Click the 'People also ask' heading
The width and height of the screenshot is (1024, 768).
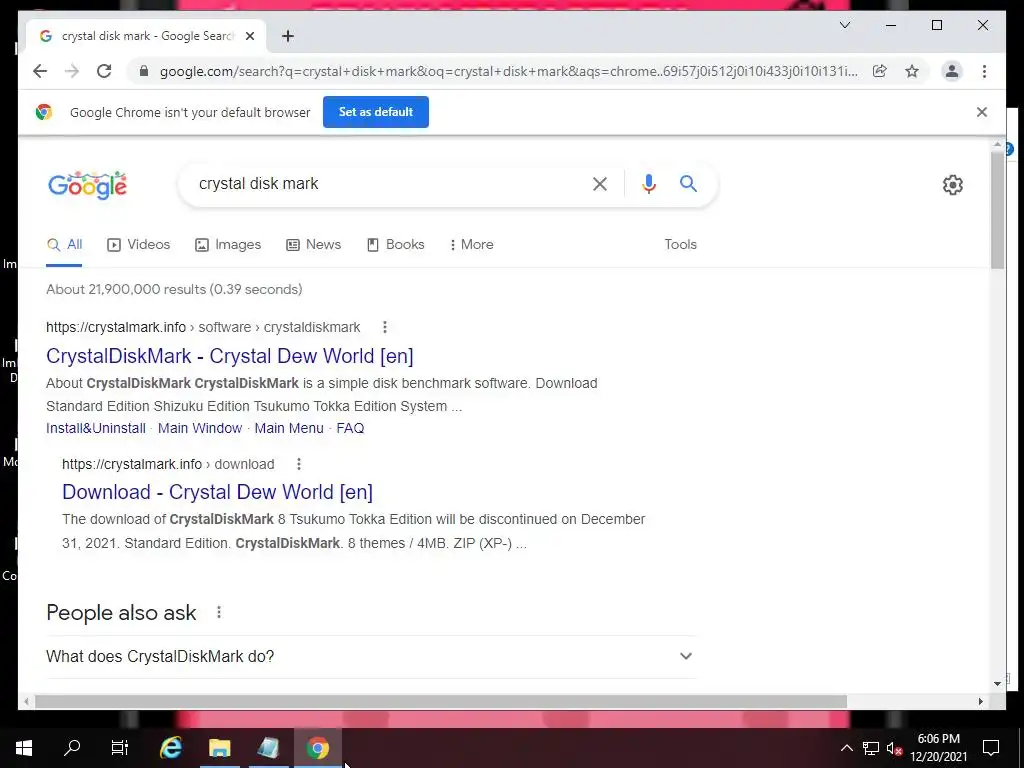121,613
